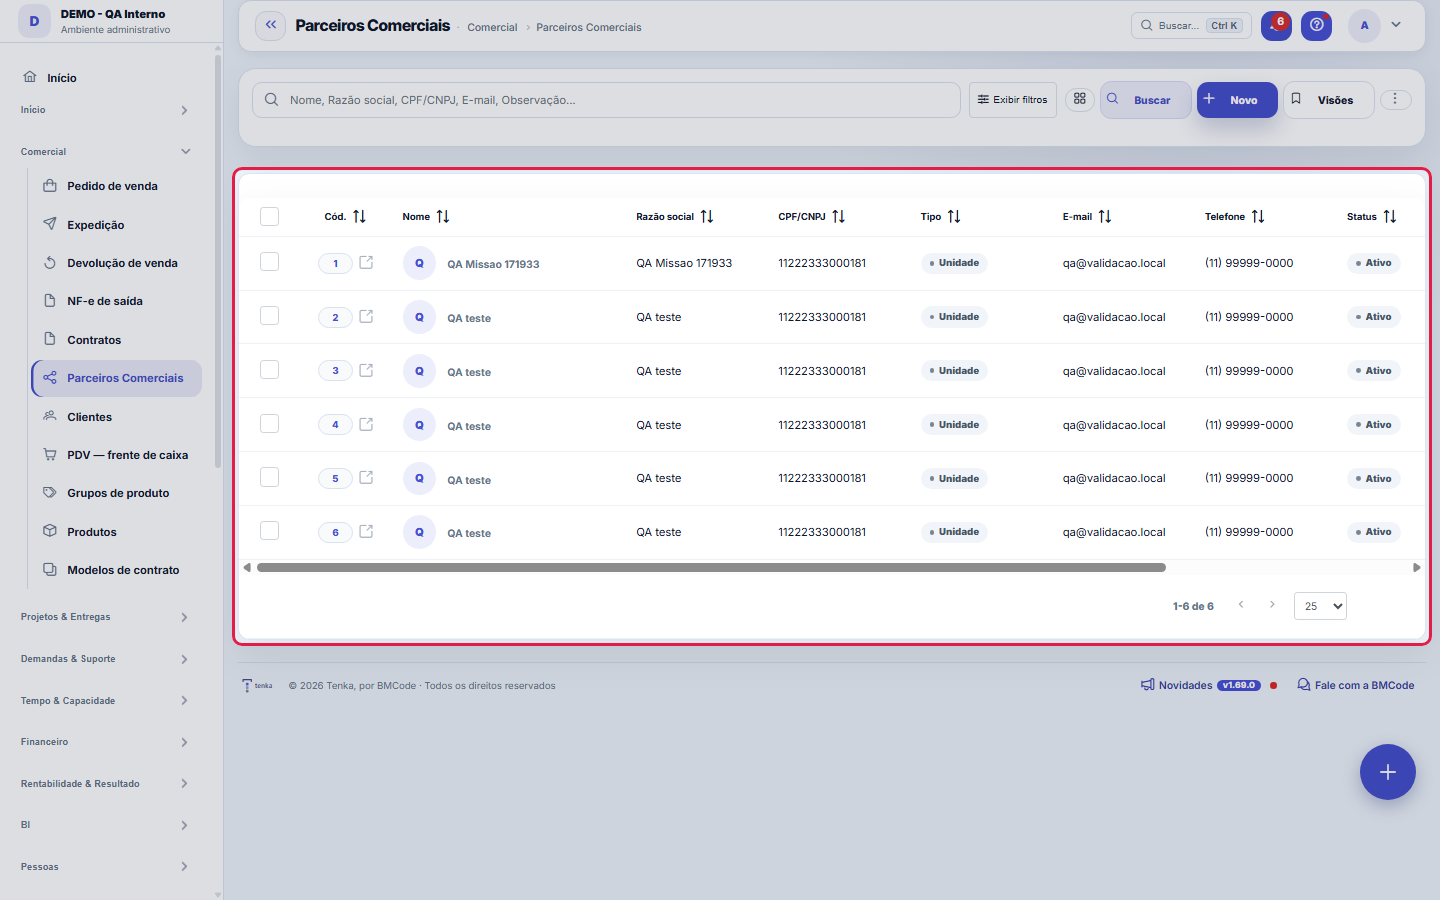
Task: Switch to the grid view icon
Action: coord(1080,99)
